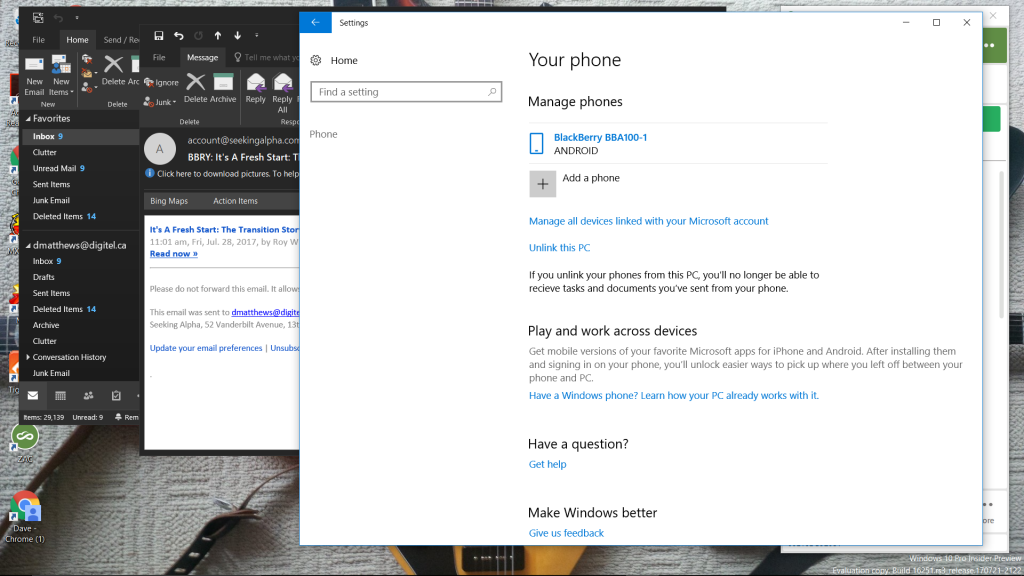Expand the Conversation History folder
The height and width of the screenshot is (576, 1024).
[x=28, y=357]
